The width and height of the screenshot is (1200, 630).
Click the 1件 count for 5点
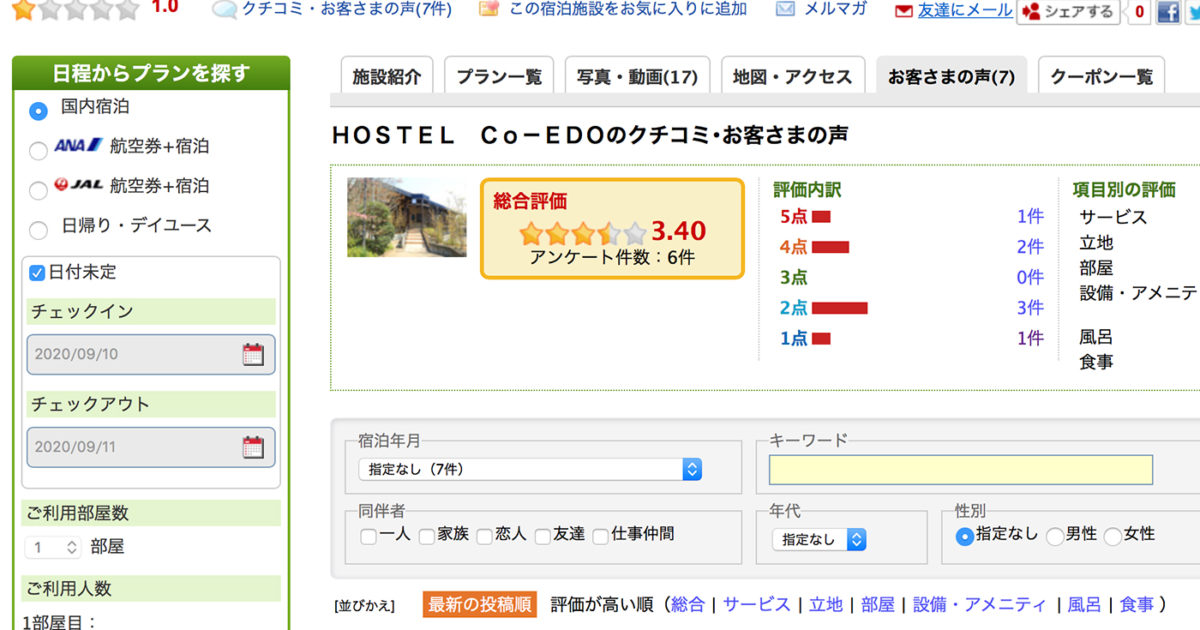(1030, 217)
